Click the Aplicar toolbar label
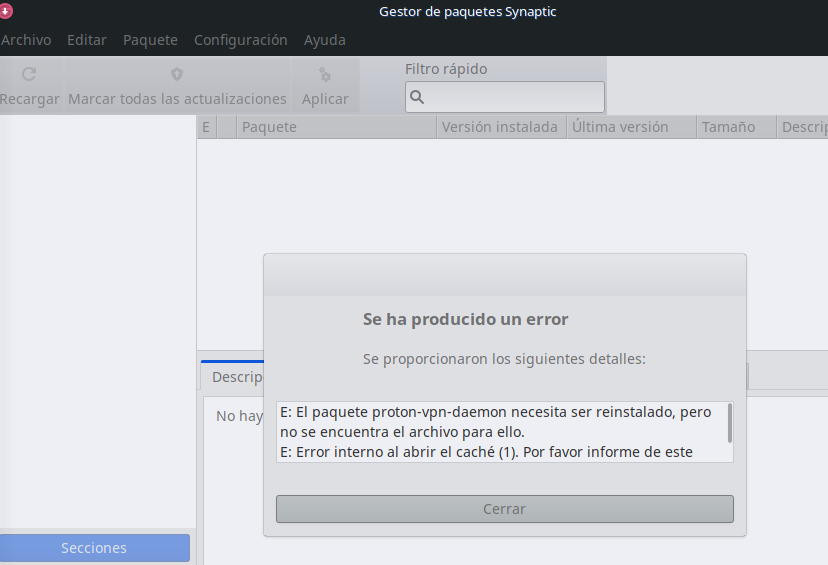The image size is (828, 565). tap(325, 99)
